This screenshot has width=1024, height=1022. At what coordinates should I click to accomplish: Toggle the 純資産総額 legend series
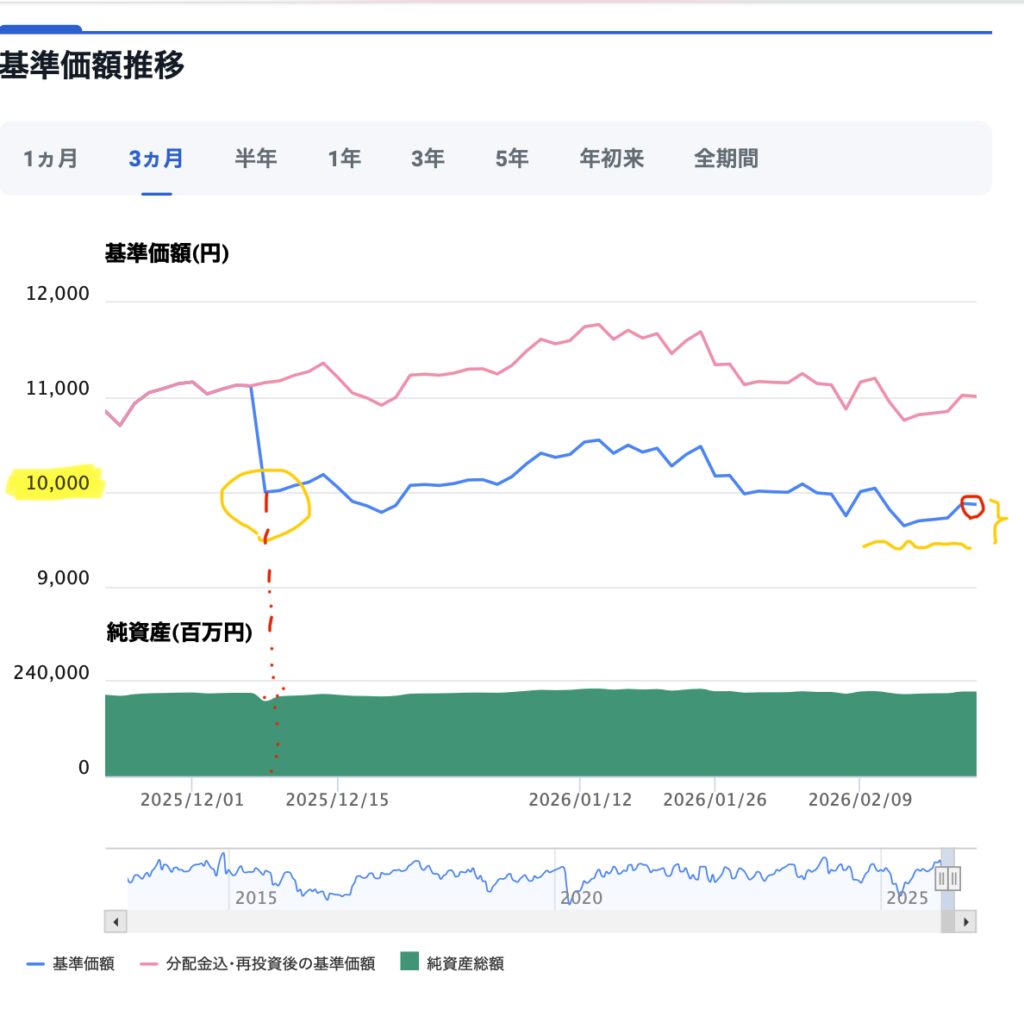point(465,964)
